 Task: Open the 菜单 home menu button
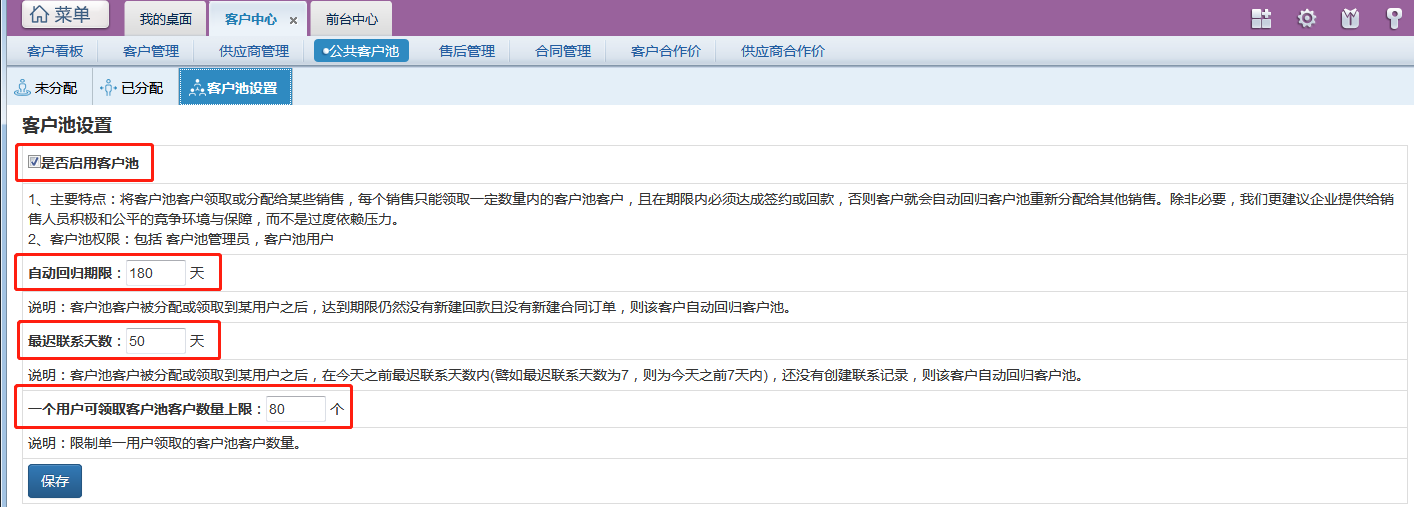pyautogui.click(x=66, y=15)
